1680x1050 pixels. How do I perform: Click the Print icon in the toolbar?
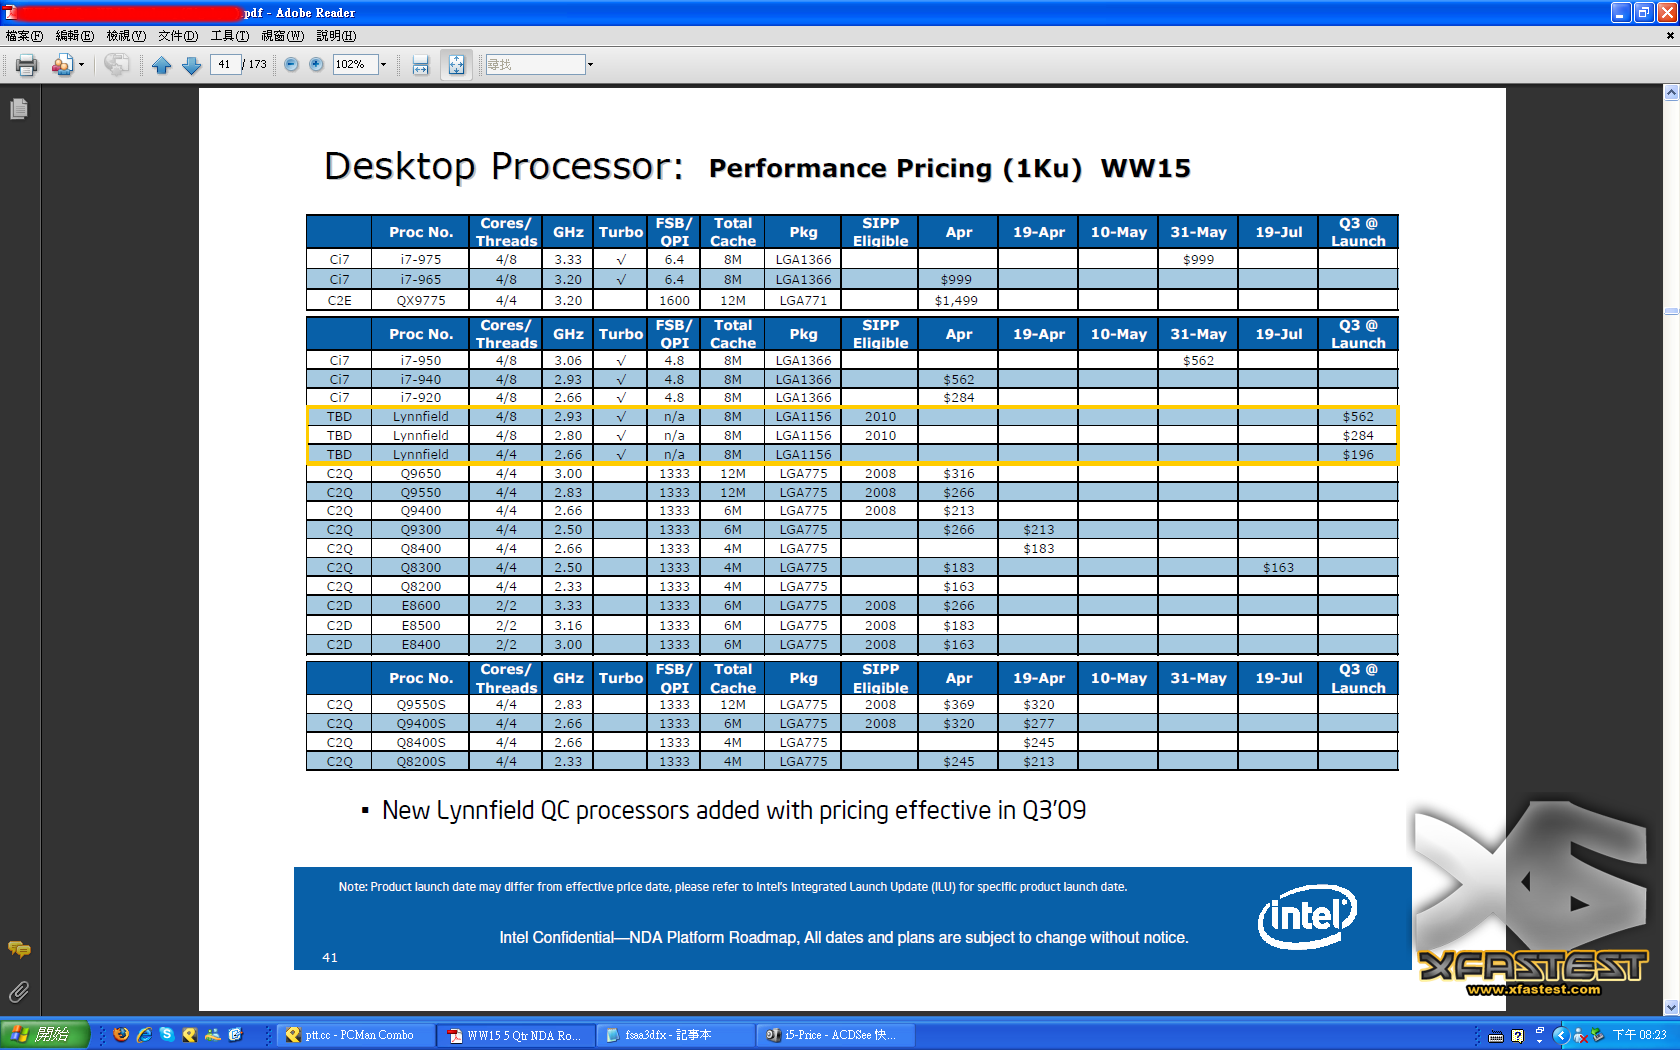[x=27, y=65]
